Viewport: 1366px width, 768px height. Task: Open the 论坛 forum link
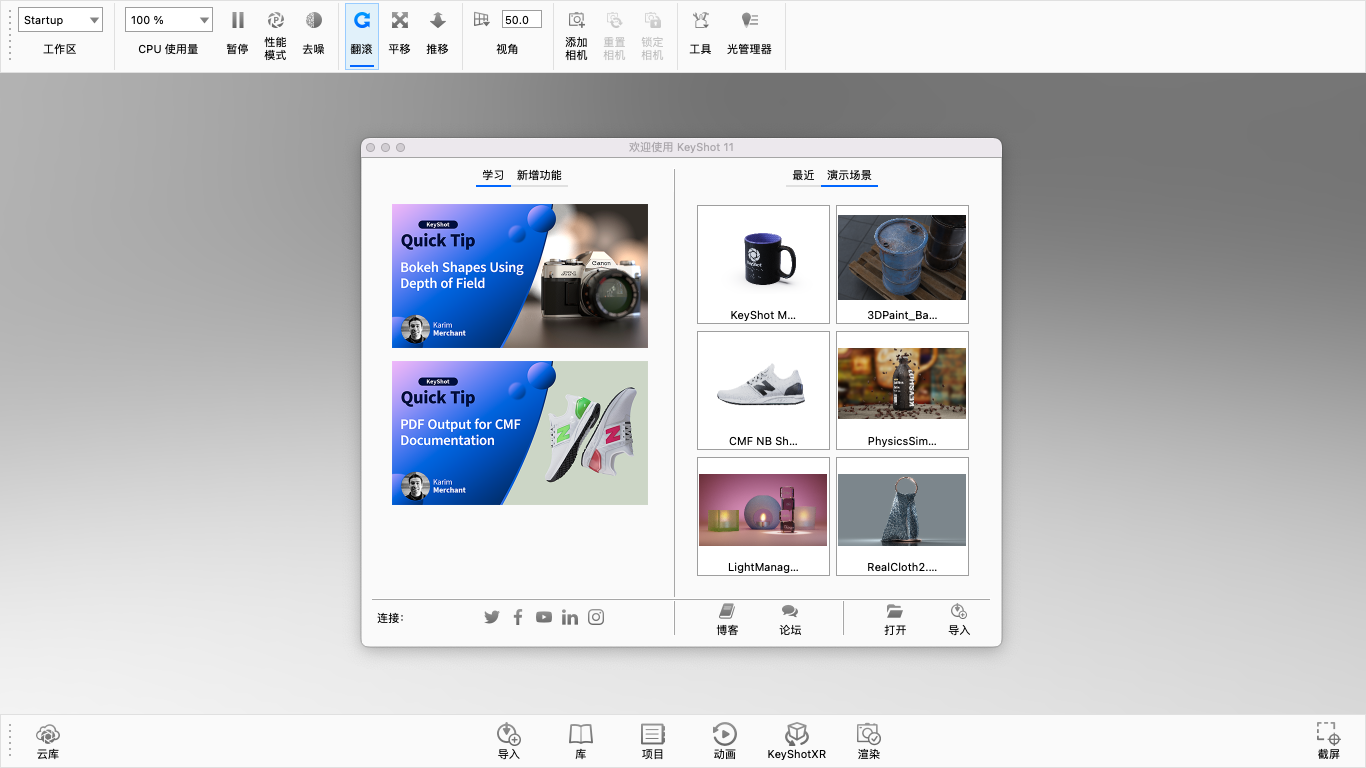click(x=790, y=619)
